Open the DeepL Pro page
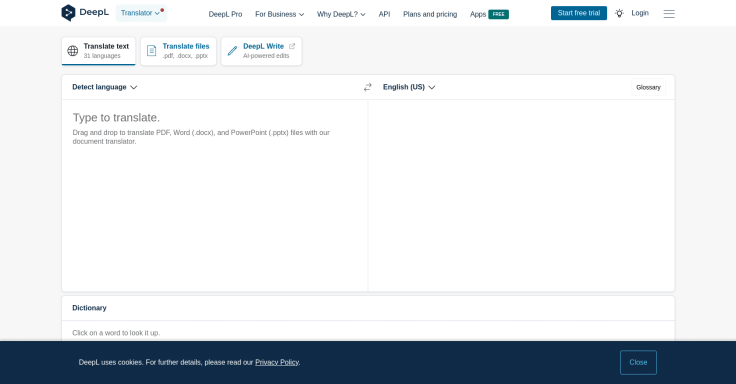 coord(225,14)
